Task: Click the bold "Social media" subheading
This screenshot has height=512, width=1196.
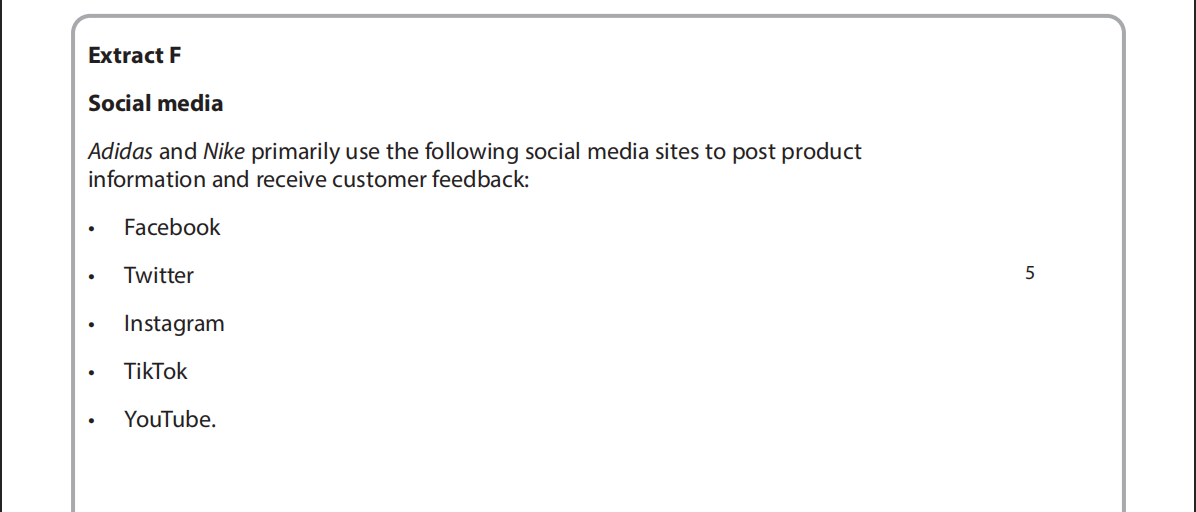Action: tap(155, 104)
